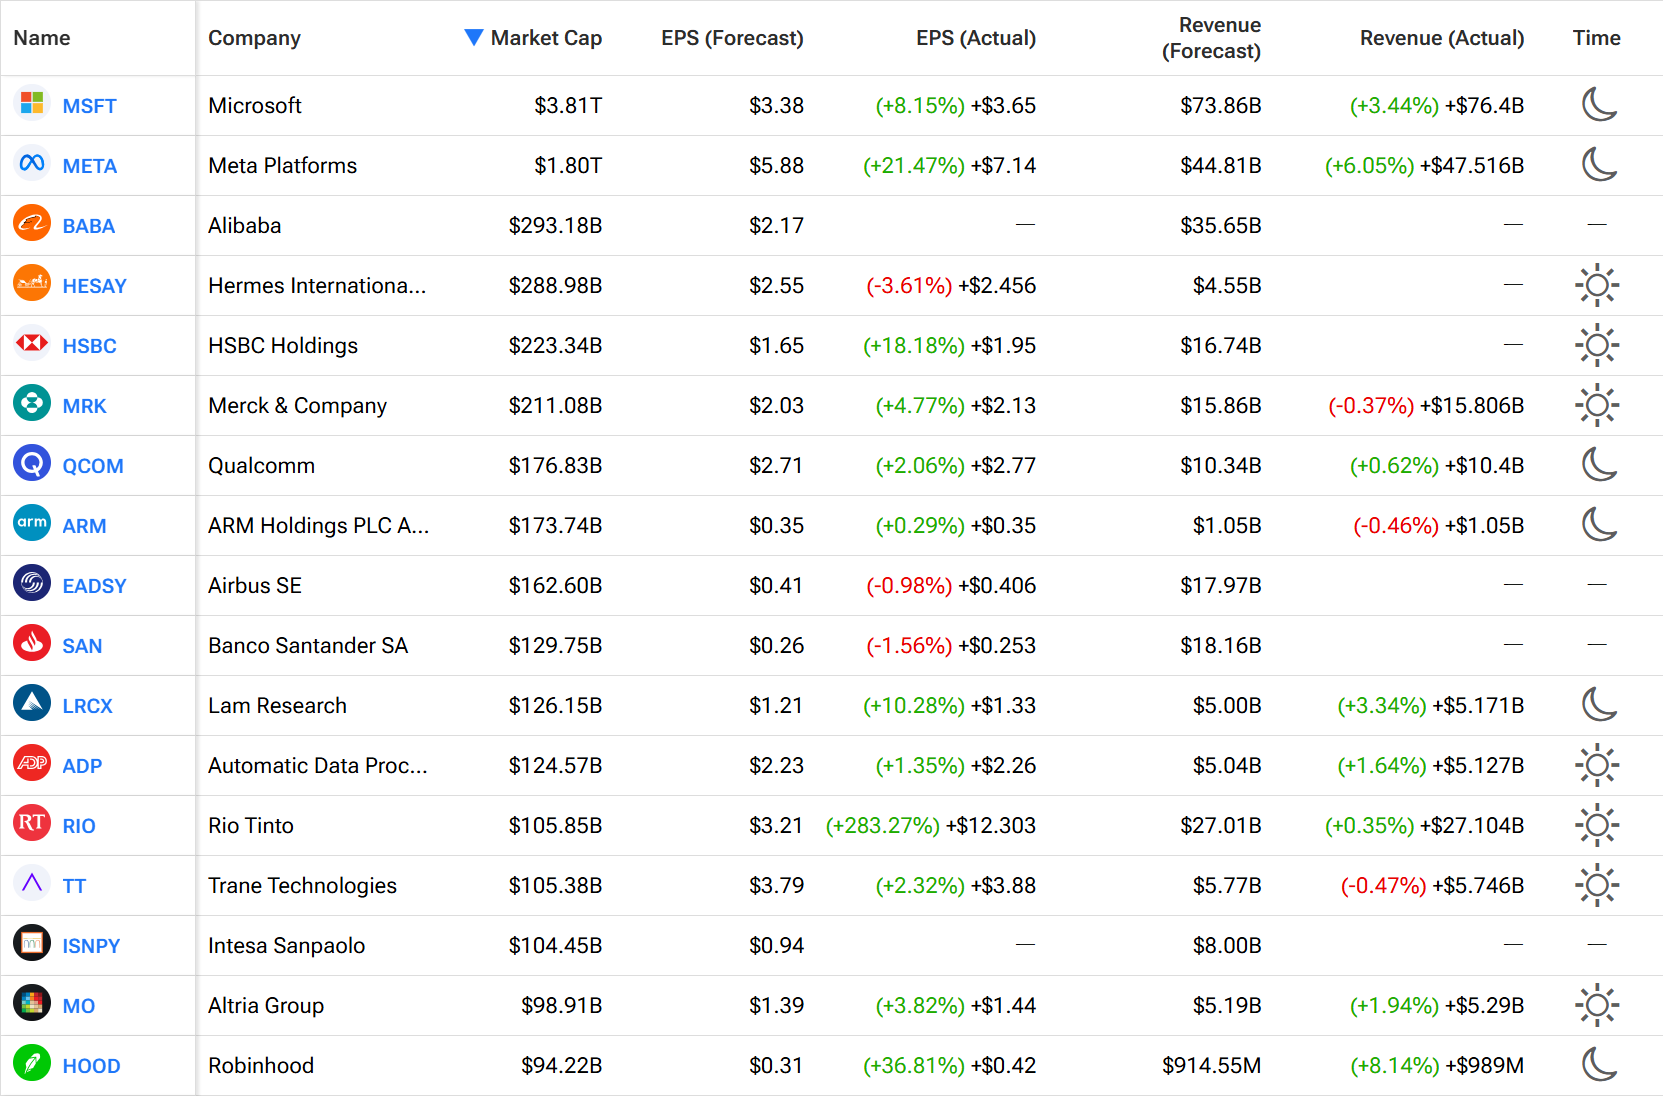Open the EADSY ticker link
The width and height of the screenshot is (1663, 1096).
[x=94, y=586]
